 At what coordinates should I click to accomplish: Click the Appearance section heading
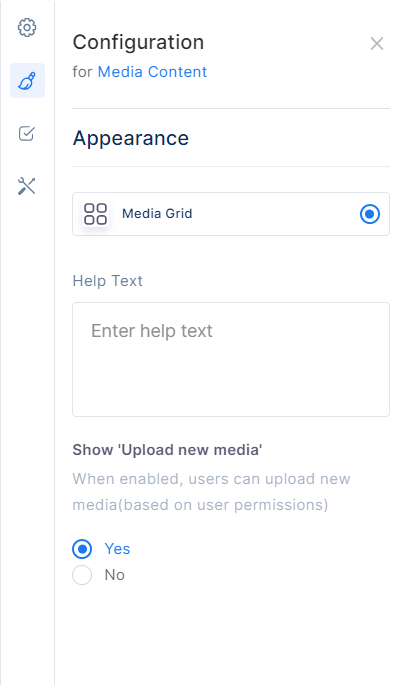tap(131, 138)
